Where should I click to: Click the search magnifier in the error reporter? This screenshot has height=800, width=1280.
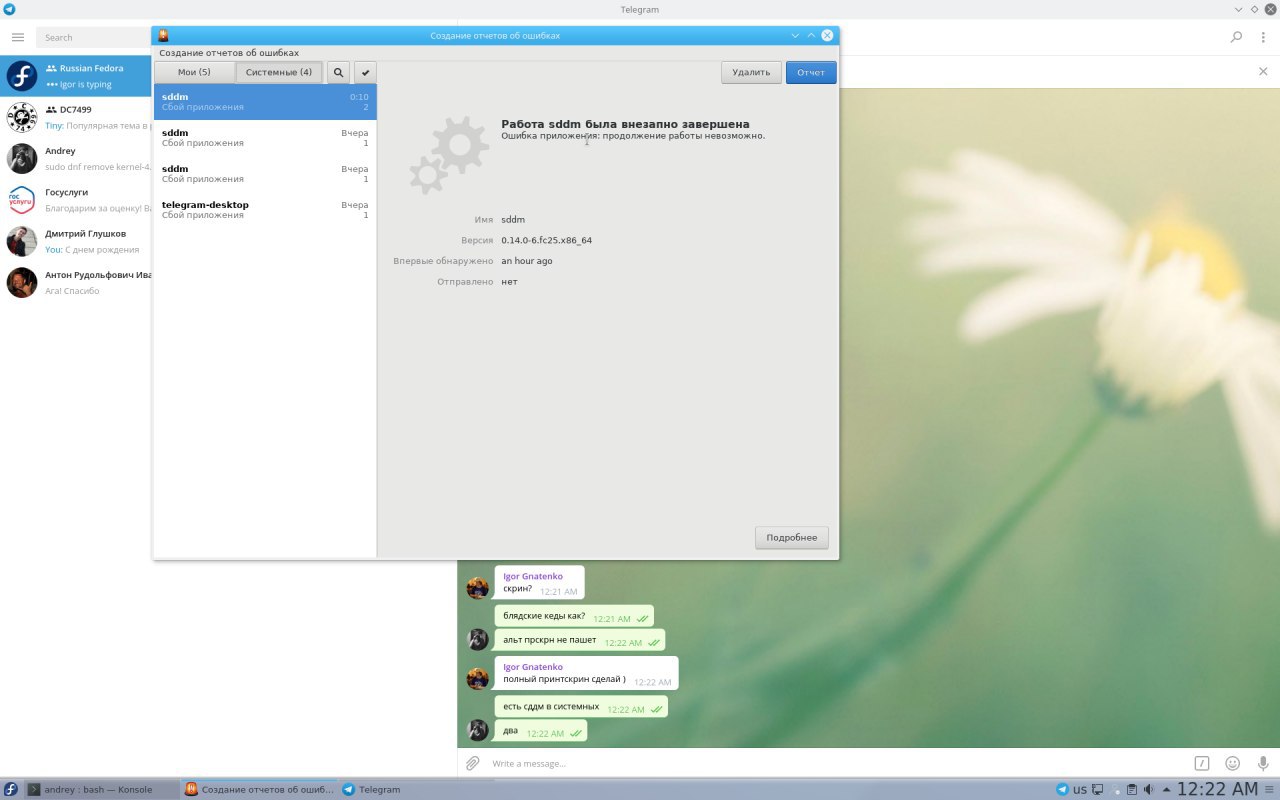[x=338, y=72]
